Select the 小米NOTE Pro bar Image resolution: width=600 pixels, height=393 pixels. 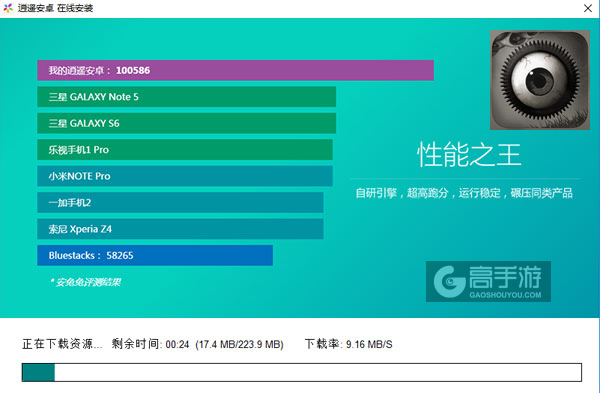[185, 176]
